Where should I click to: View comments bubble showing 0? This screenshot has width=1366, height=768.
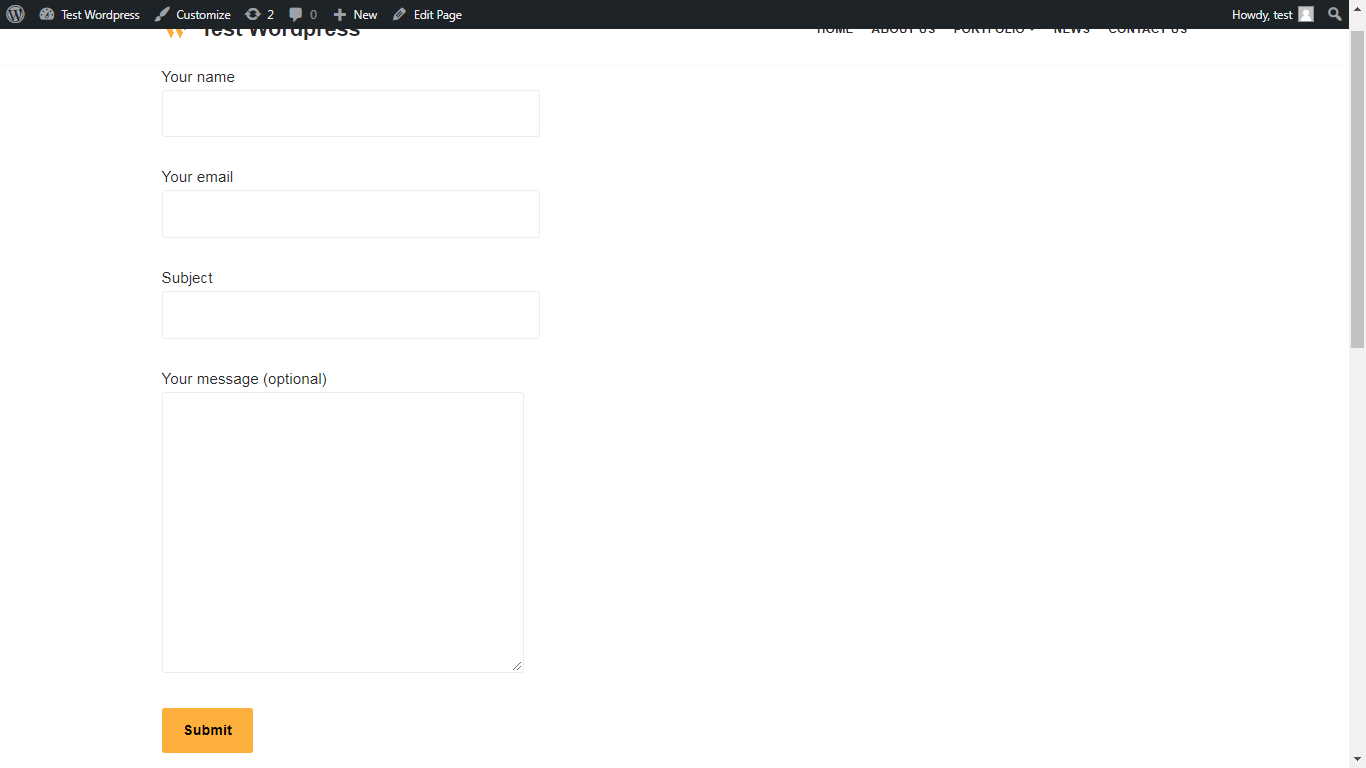(303, 14)
